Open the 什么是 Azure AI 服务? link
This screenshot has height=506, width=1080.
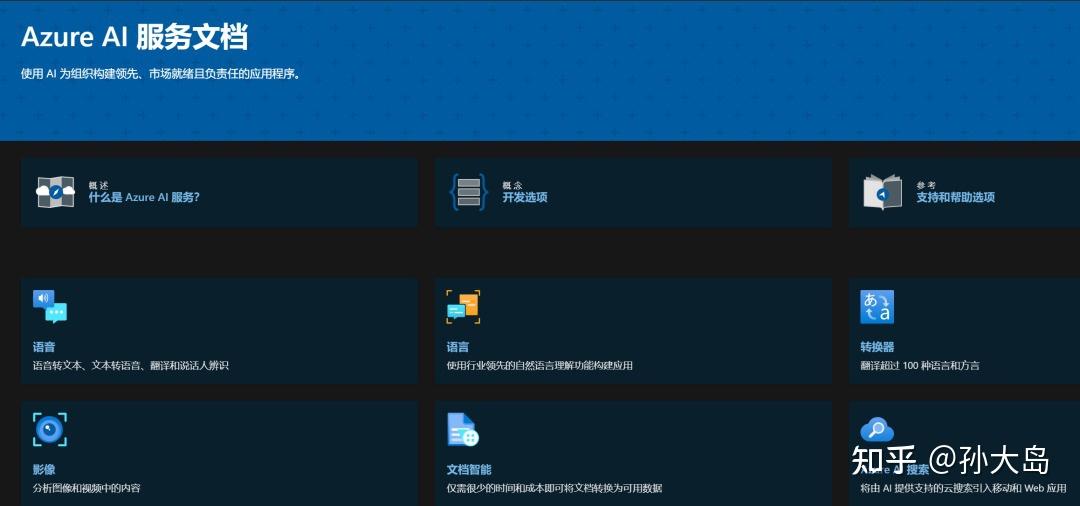(x=144, y=198)
